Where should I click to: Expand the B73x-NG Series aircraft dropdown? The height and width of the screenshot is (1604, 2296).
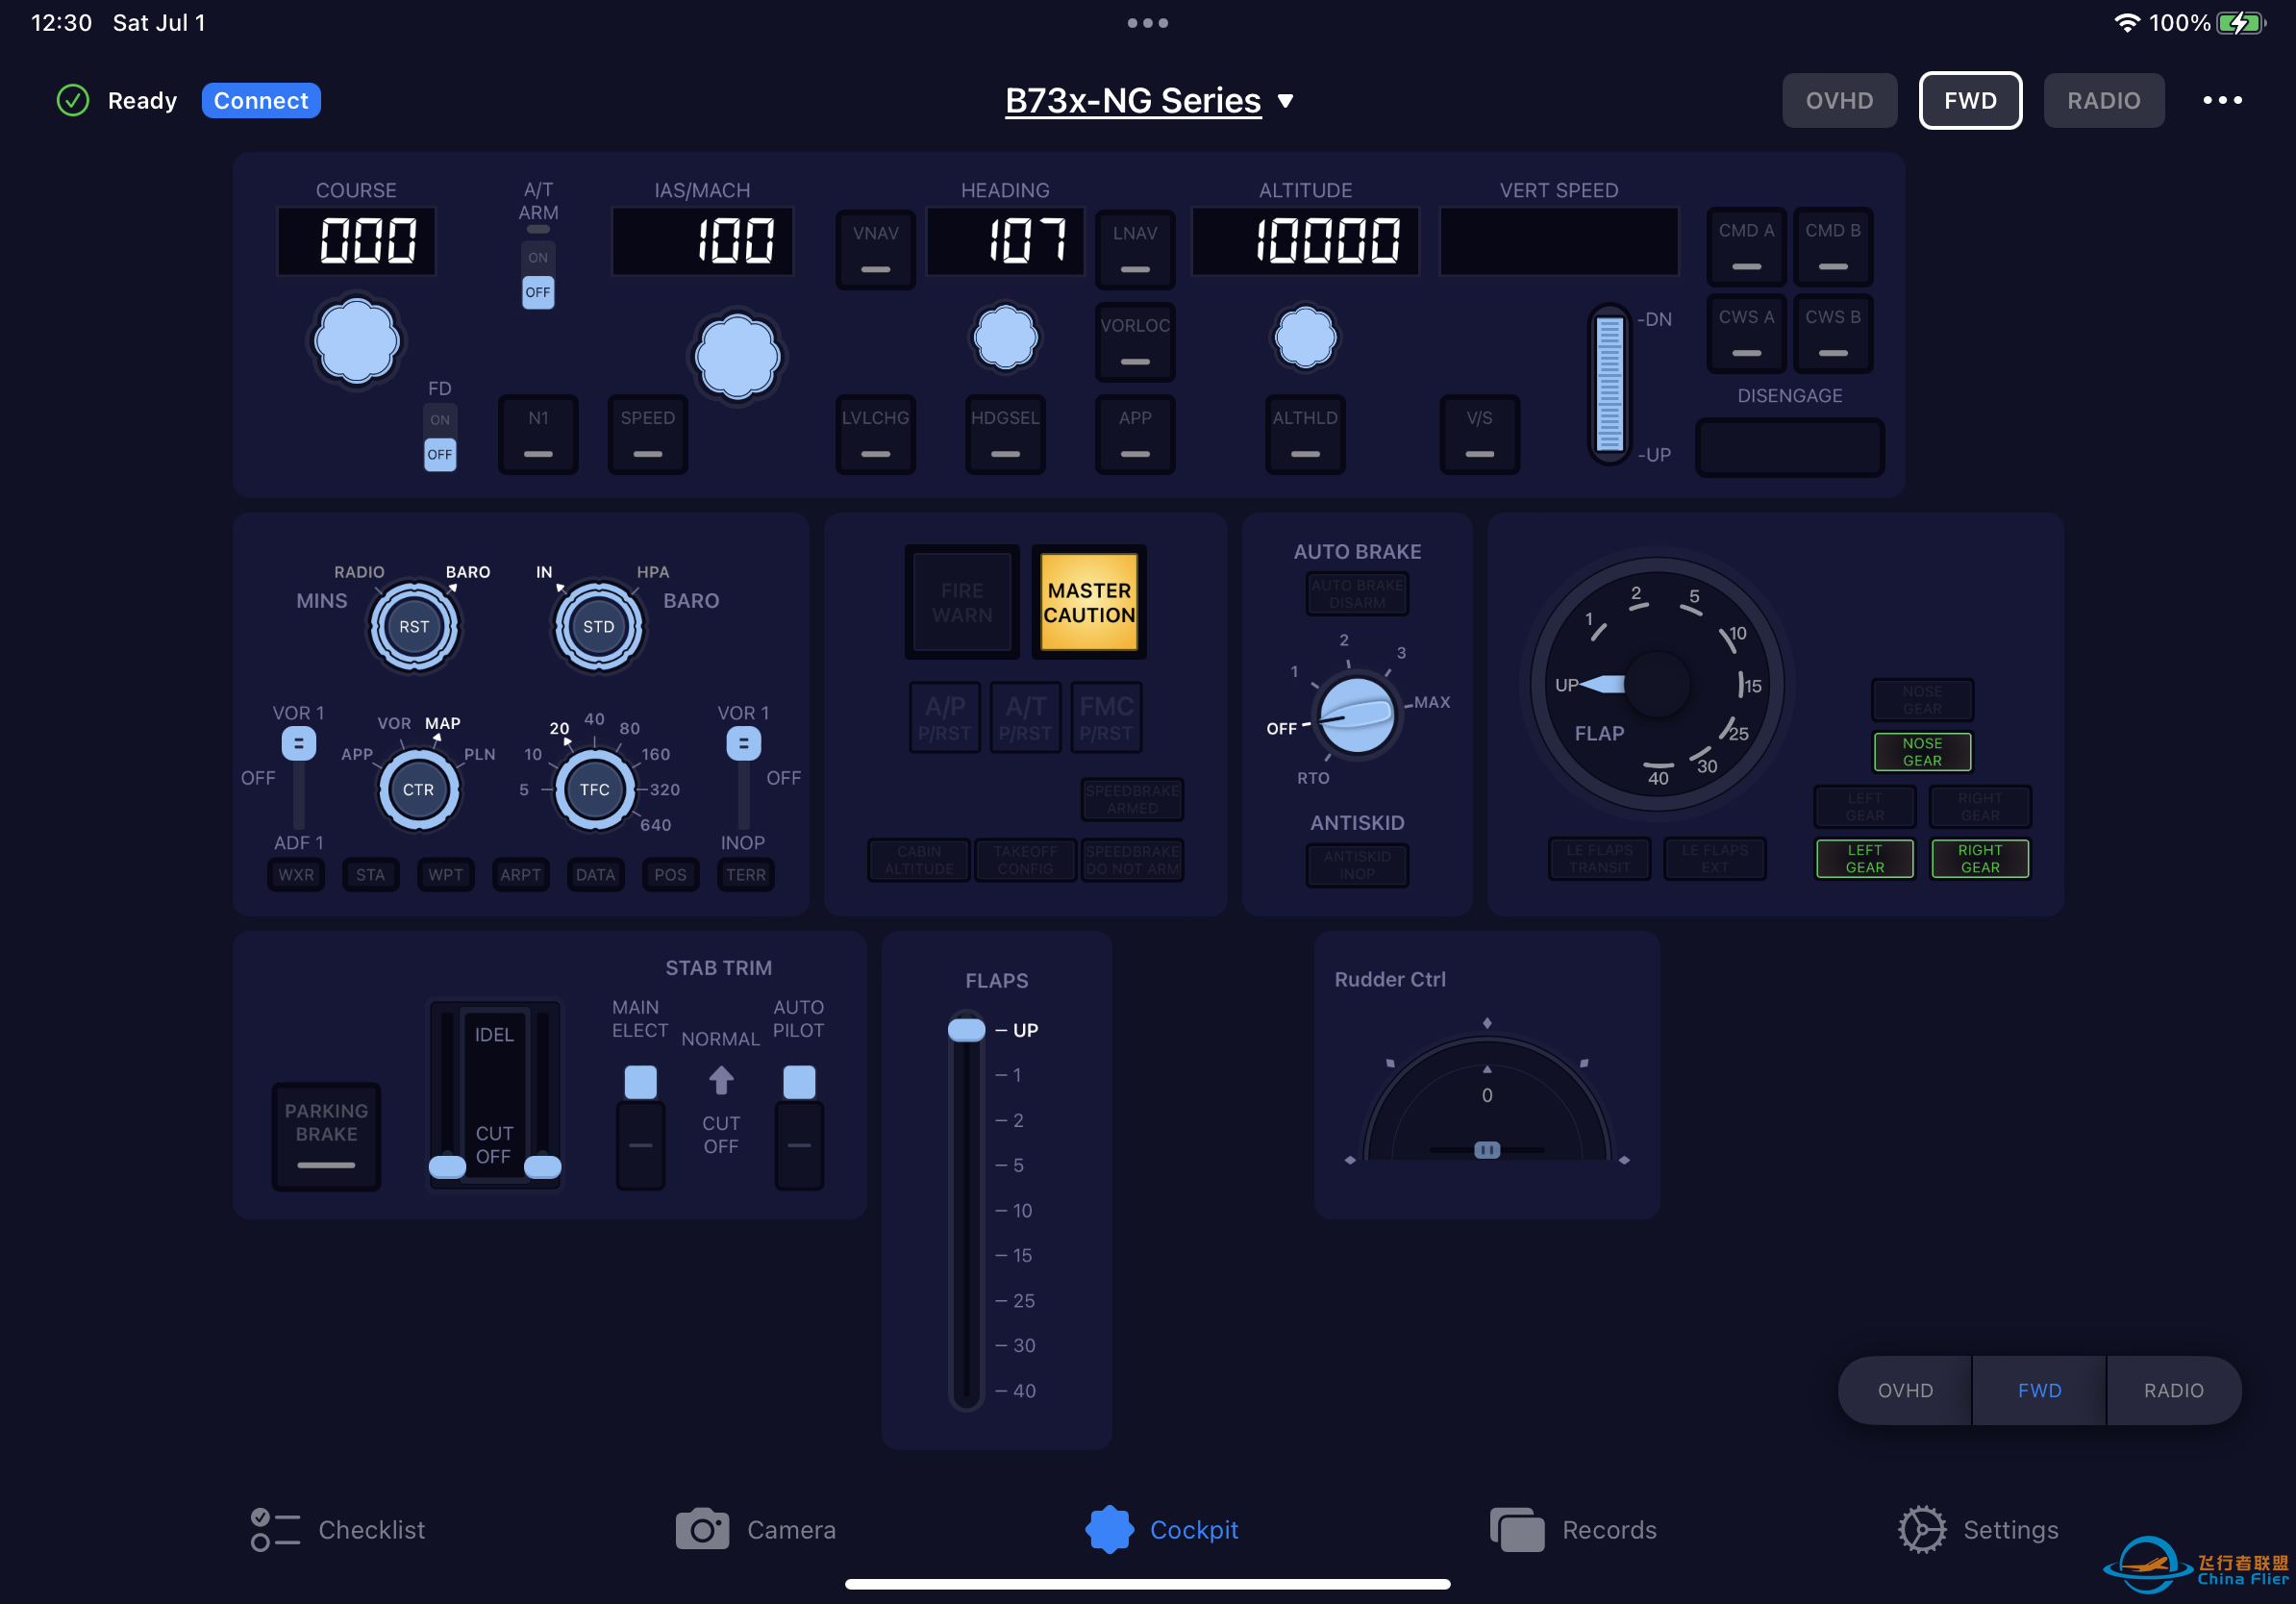(x=1149, y=100)
